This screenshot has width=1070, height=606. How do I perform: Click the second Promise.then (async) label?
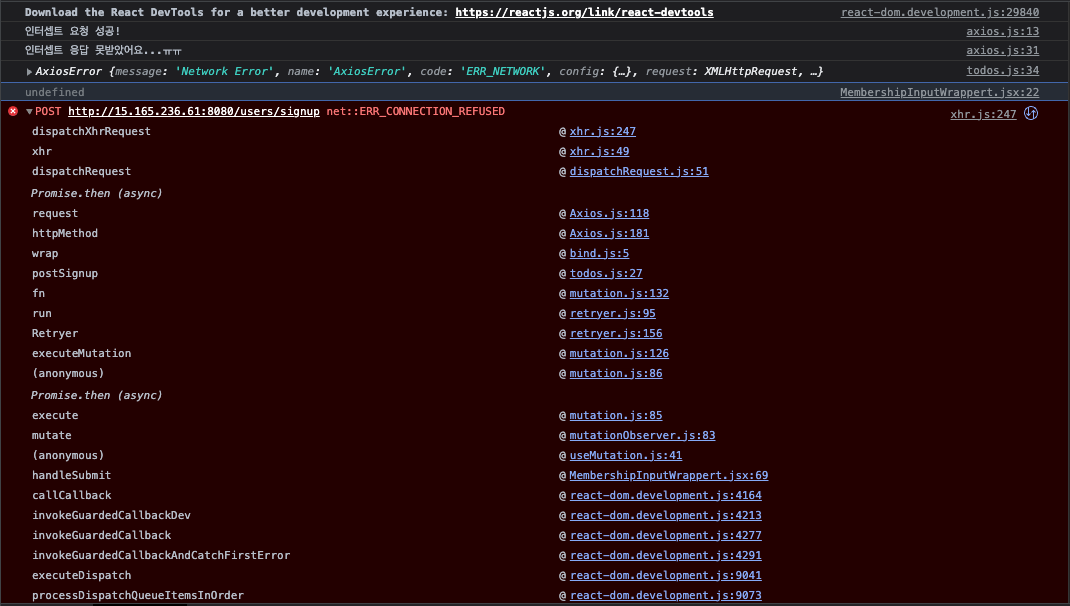pos(96,395)
